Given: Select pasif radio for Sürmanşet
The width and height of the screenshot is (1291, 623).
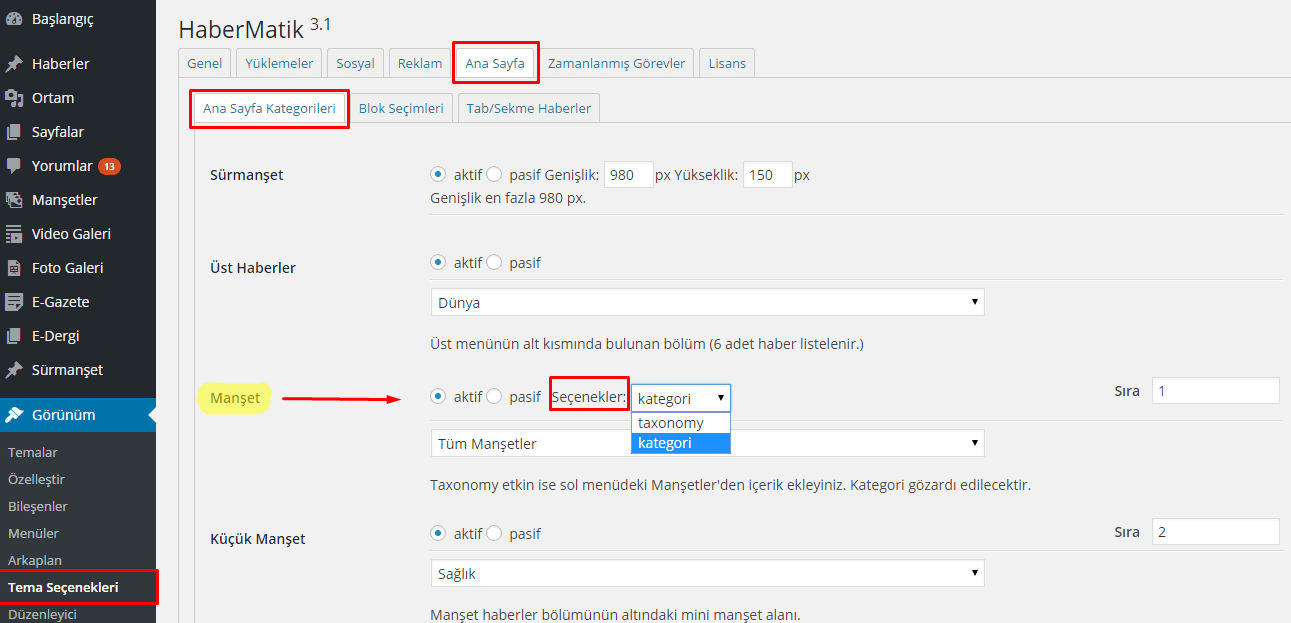Looking at the screenshot, I should click(494, 174).
